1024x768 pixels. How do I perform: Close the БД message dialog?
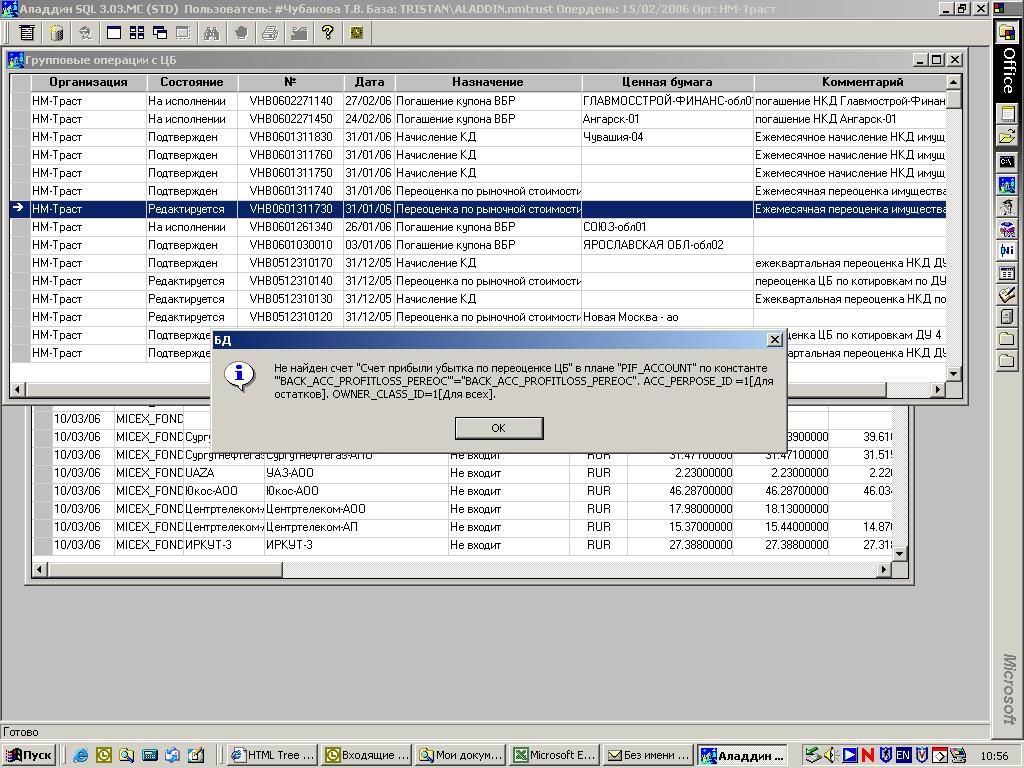tap(775, 340)
